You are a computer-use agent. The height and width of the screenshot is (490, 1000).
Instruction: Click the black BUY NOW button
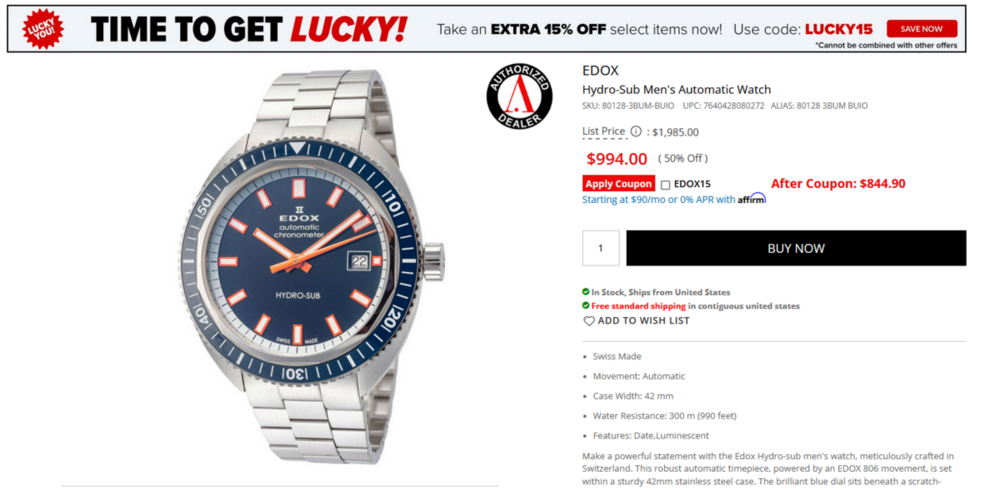point(796,248)
